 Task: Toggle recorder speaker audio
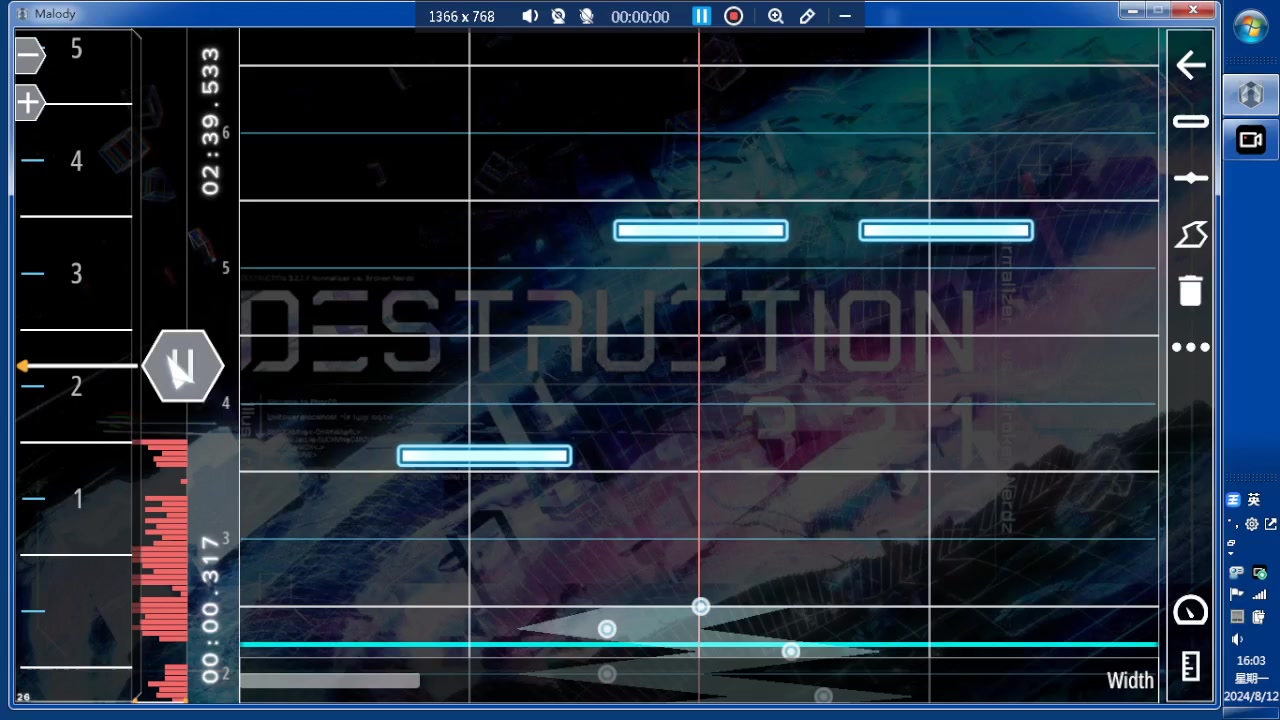pos(530,16)
